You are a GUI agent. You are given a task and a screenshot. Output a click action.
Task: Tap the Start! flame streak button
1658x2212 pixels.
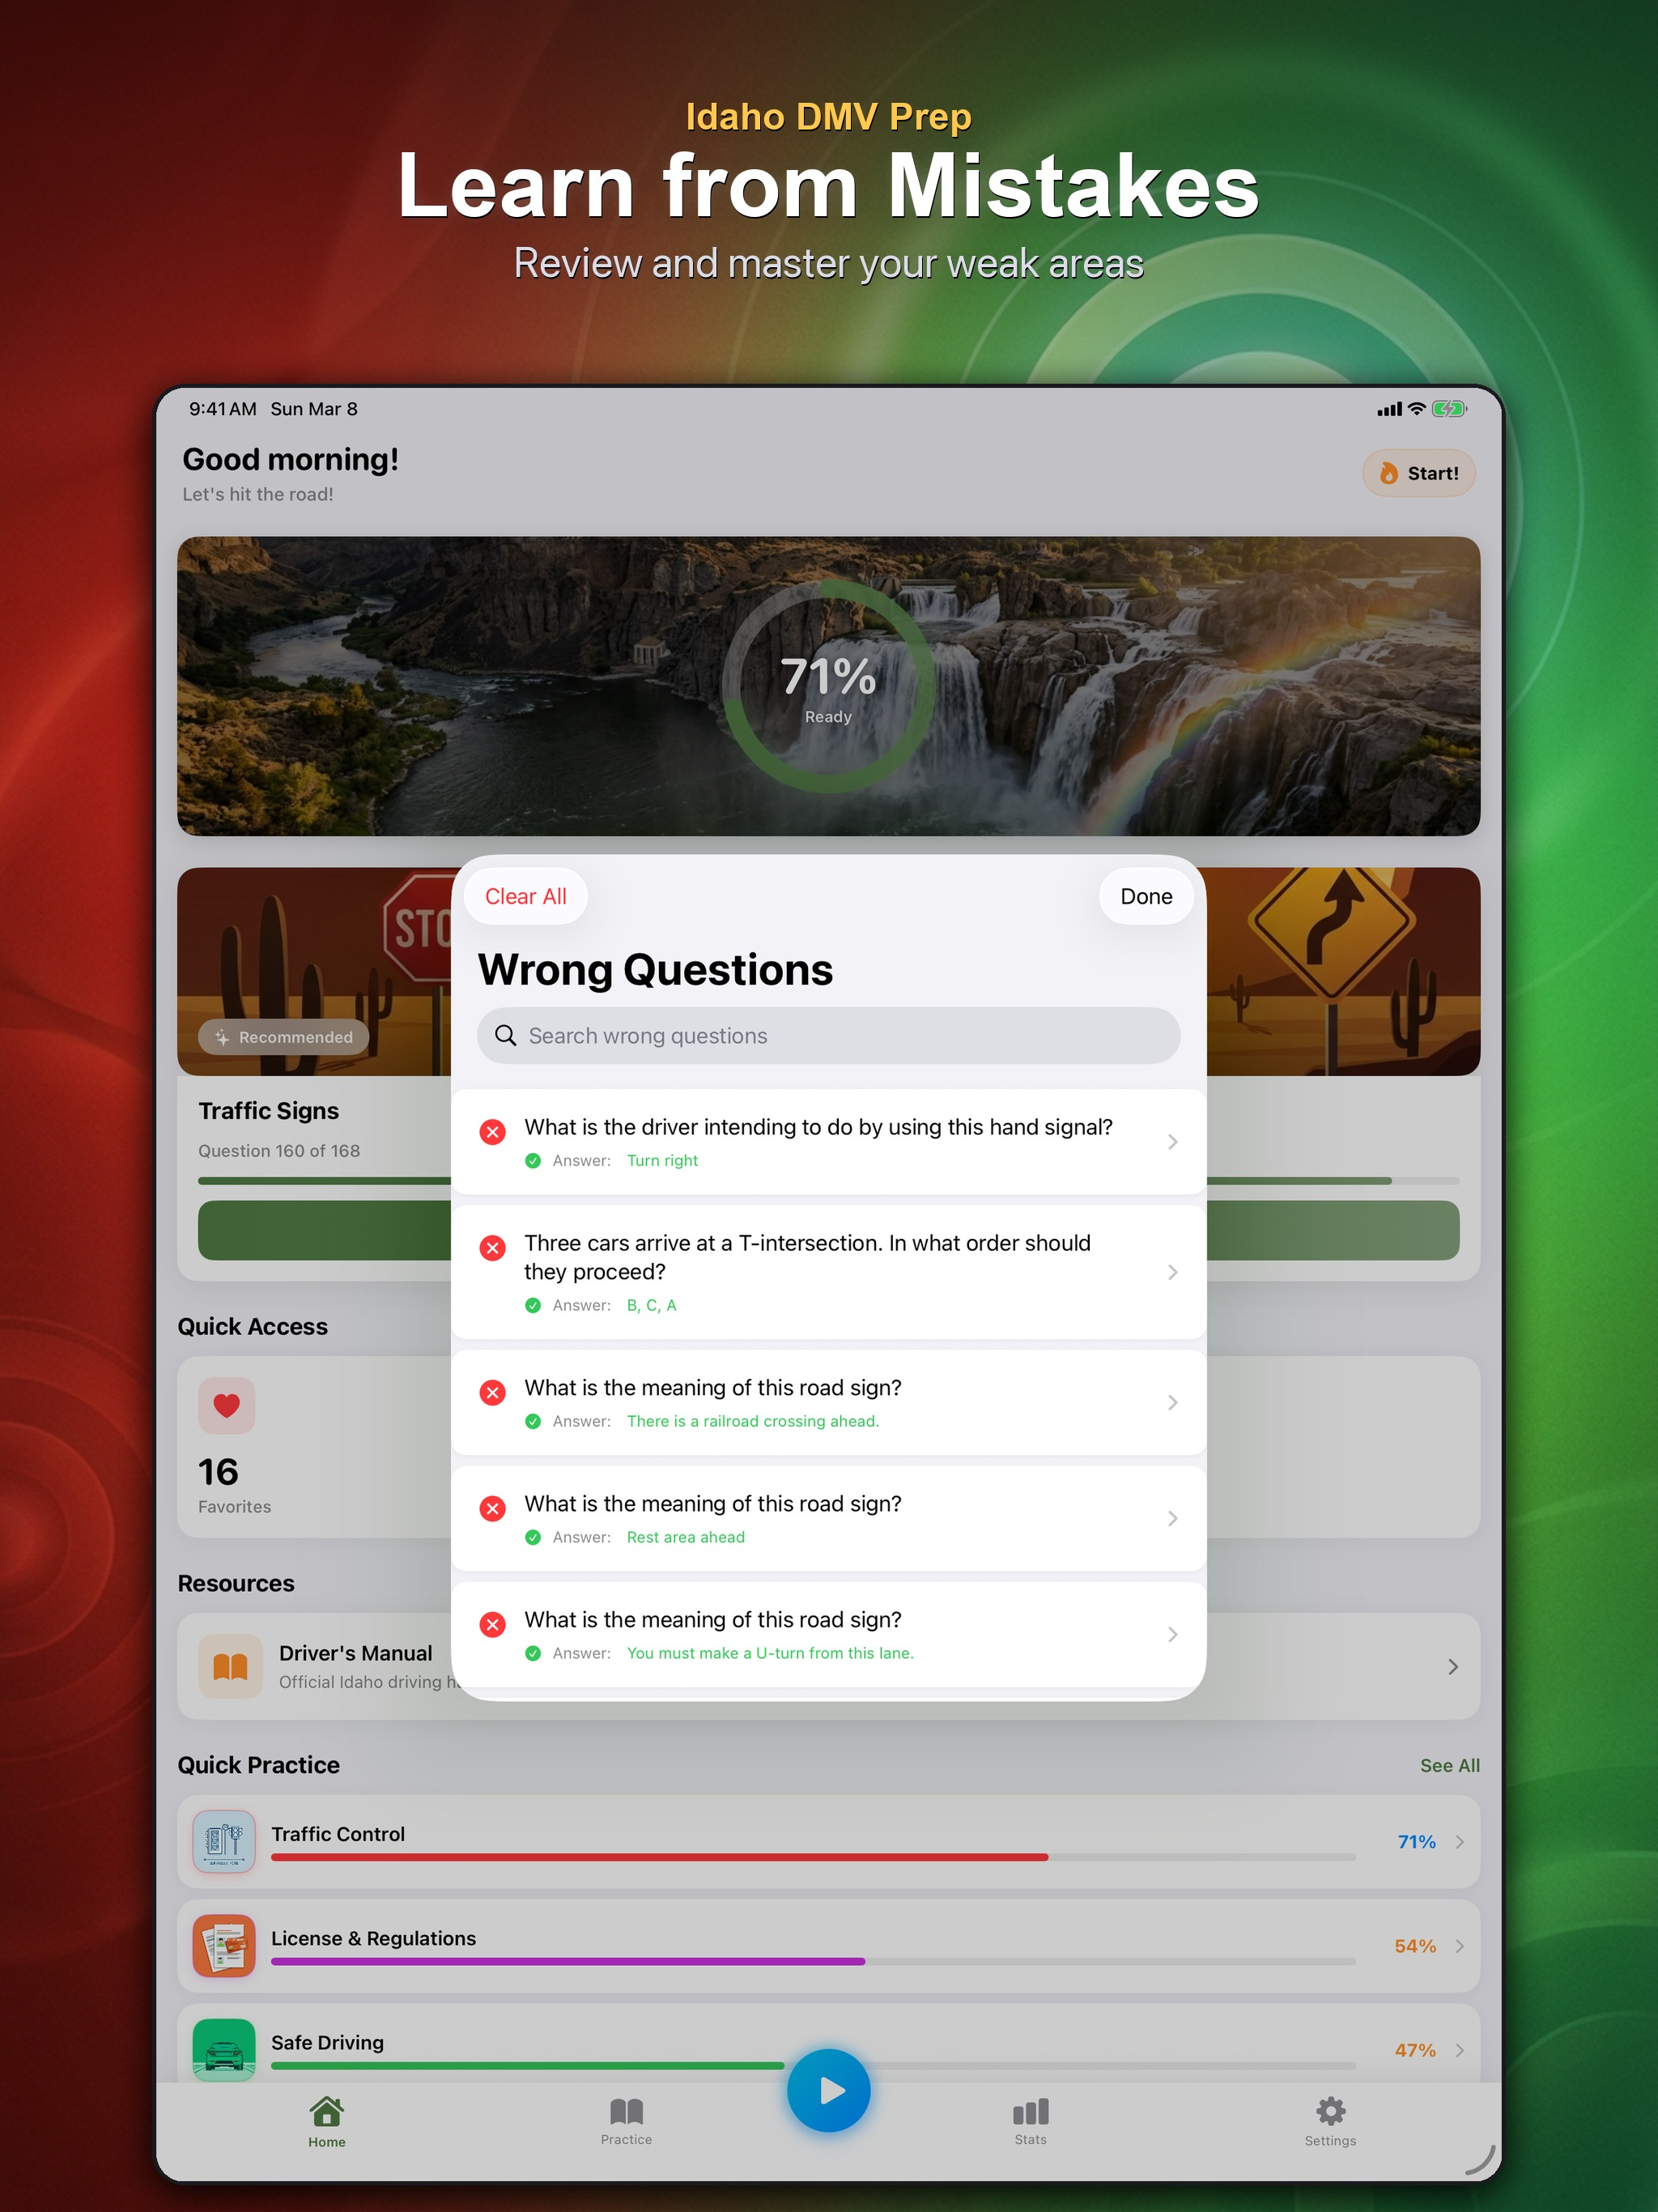tap(1418, 473)
